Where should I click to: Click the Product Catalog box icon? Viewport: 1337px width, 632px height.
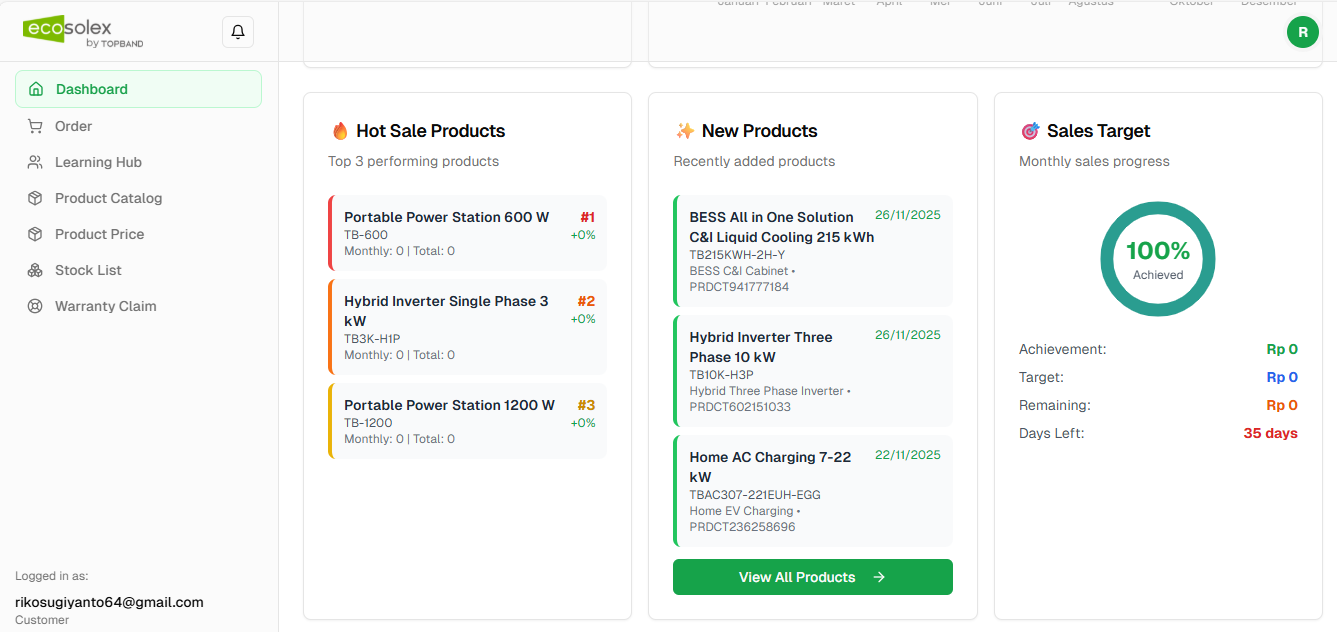[x=35, y=198]
